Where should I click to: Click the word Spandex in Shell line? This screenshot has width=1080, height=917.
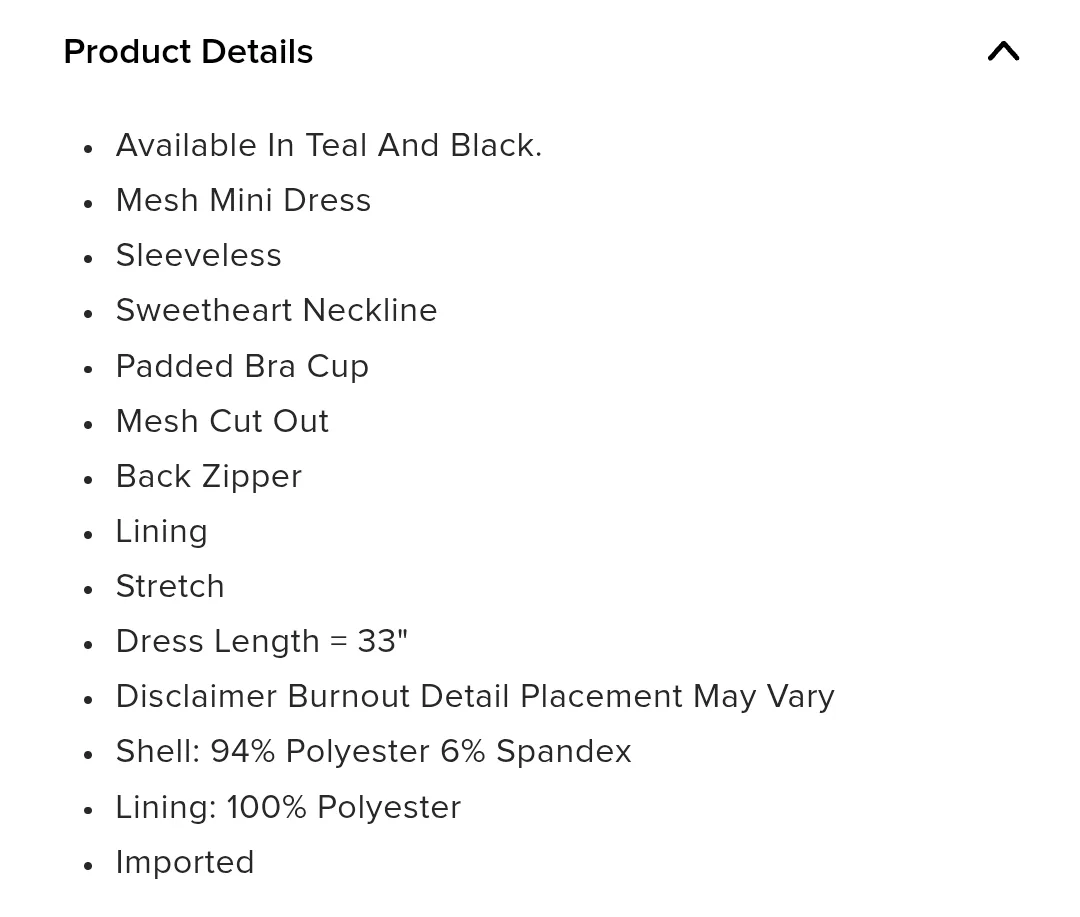(563, 751)
